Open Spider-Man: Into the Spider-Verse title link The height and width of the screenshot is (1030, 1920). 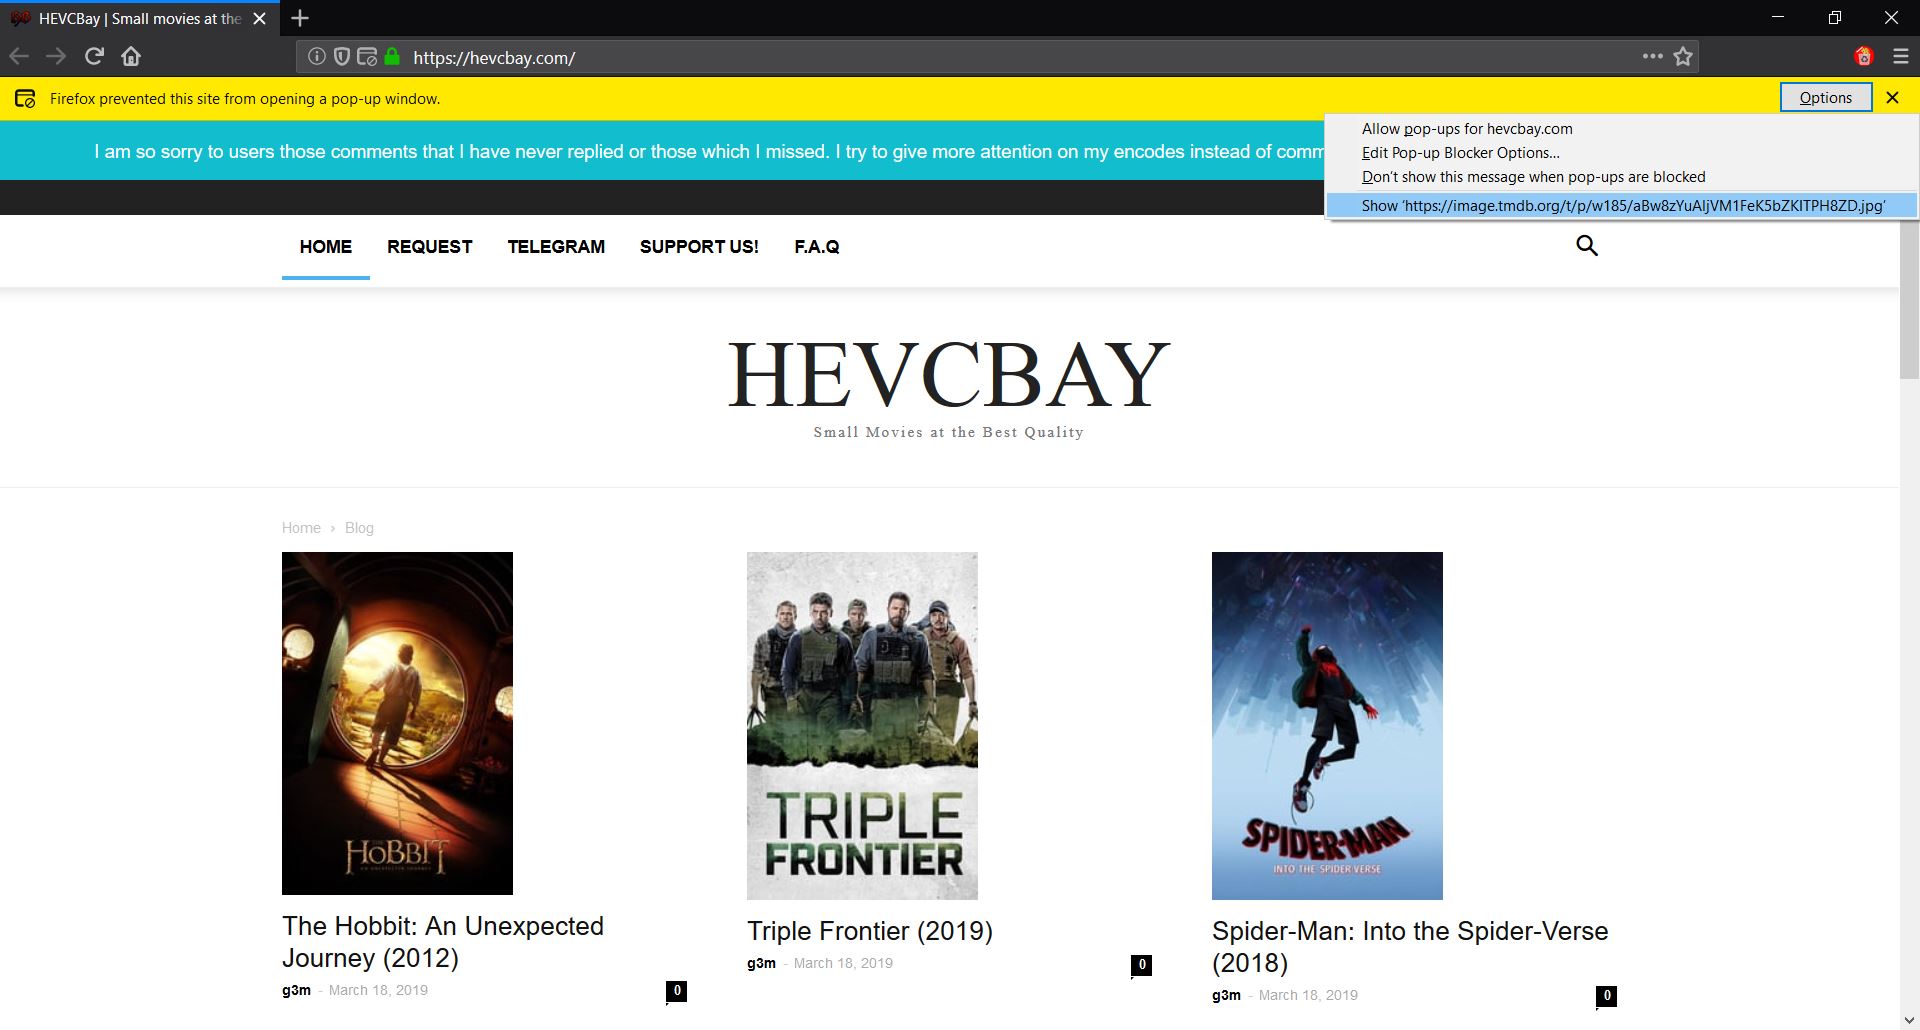1410,947
